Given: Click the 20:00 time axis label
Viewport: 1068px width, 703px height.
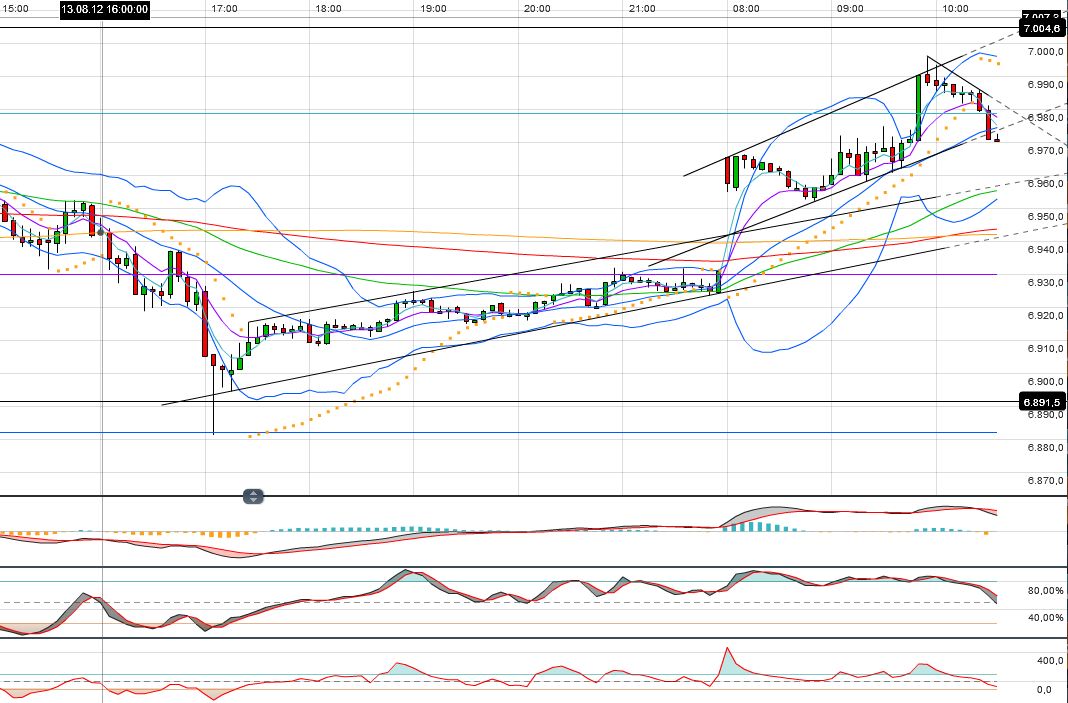Looking at the screenshot, I should pos(537,9).
